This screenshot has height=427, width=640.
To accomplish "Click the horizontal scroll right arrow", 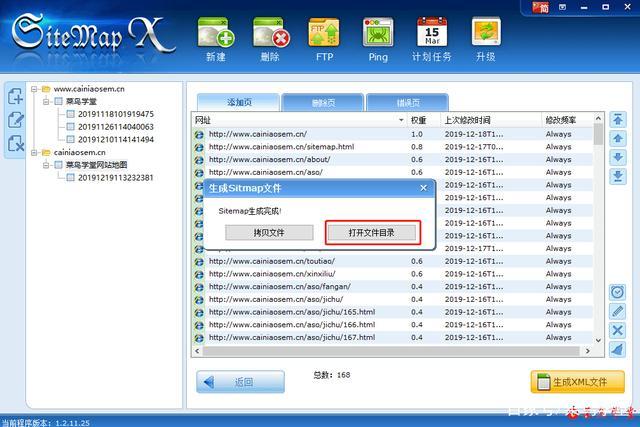I will click(587, 351).
